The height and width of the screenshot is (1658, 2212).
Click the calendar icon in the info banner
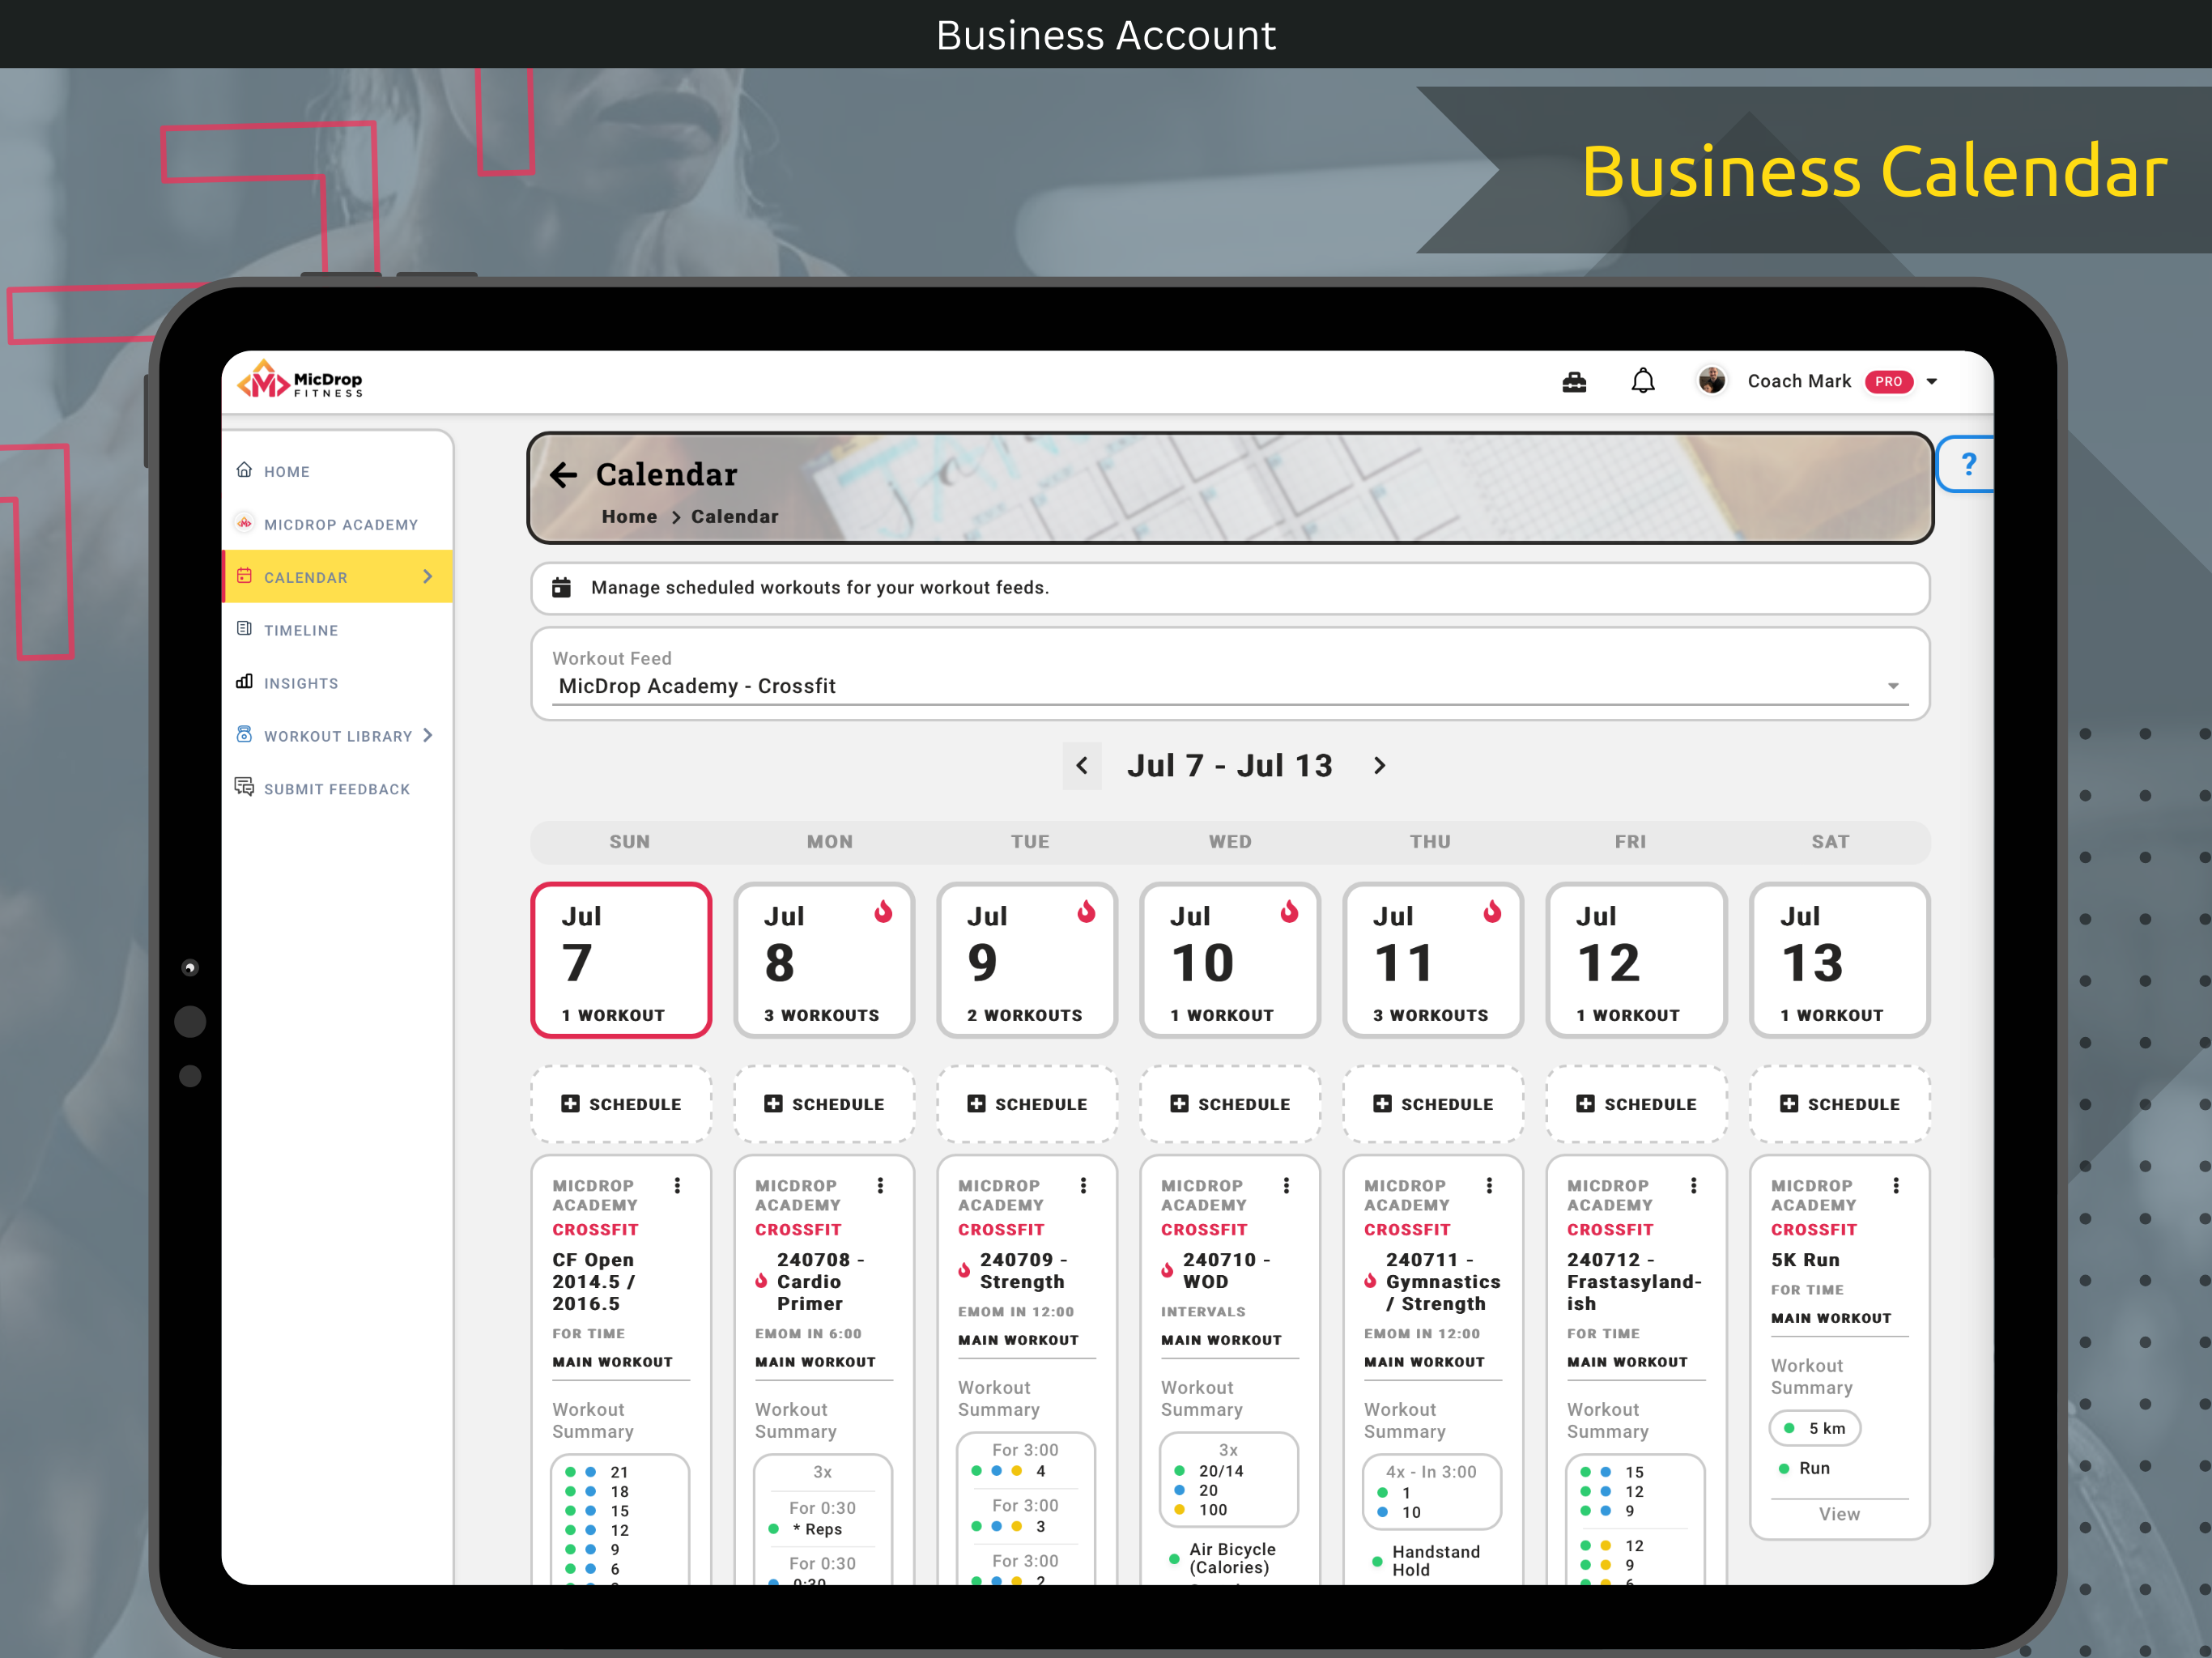point(562,587)
